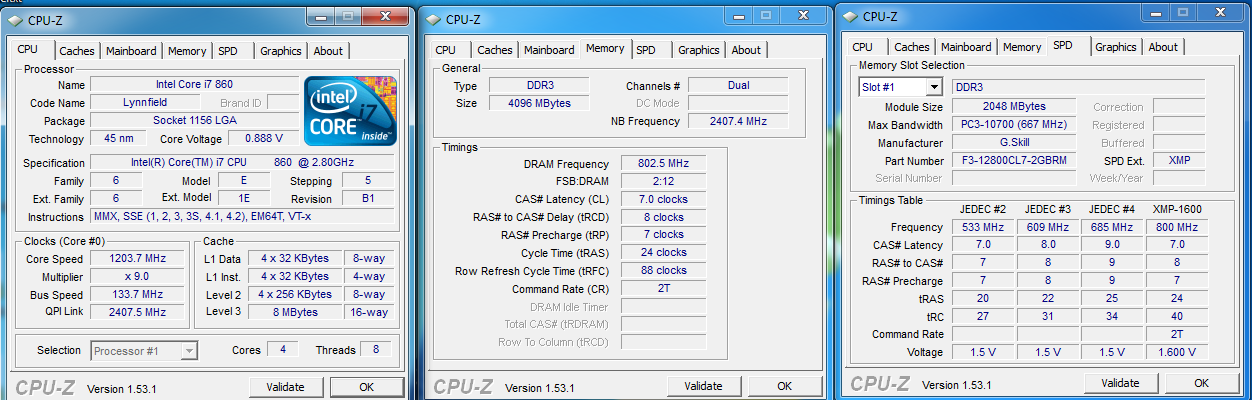The width and height of the screenshot is (1252, 400).
Task: Select CPU tab in left window
Action: (28, 49)
